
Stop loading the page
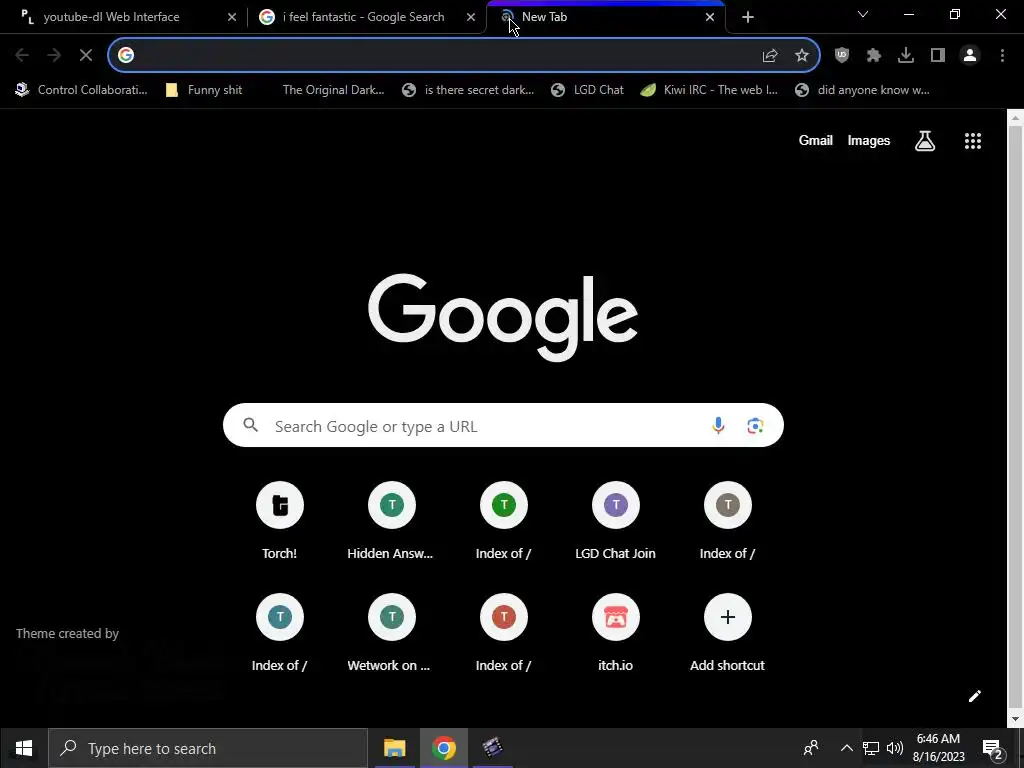coord(86,56)
